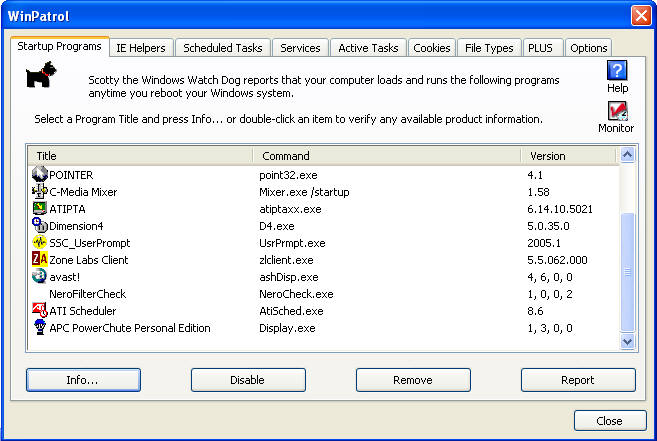Click the AtiSched.exe command cell

(x=291, y=311)
